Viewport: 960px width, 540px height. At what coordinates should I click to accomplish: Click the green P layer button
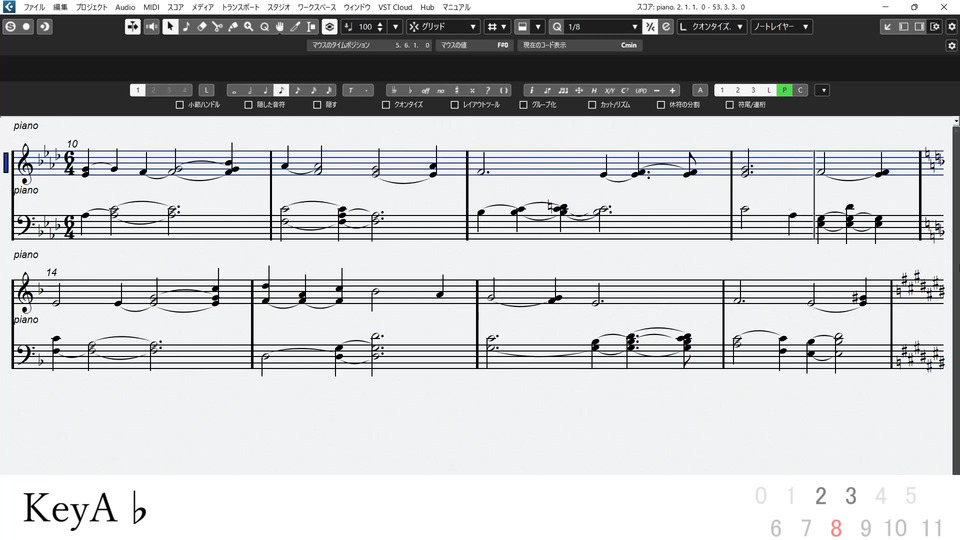(785, 90)
